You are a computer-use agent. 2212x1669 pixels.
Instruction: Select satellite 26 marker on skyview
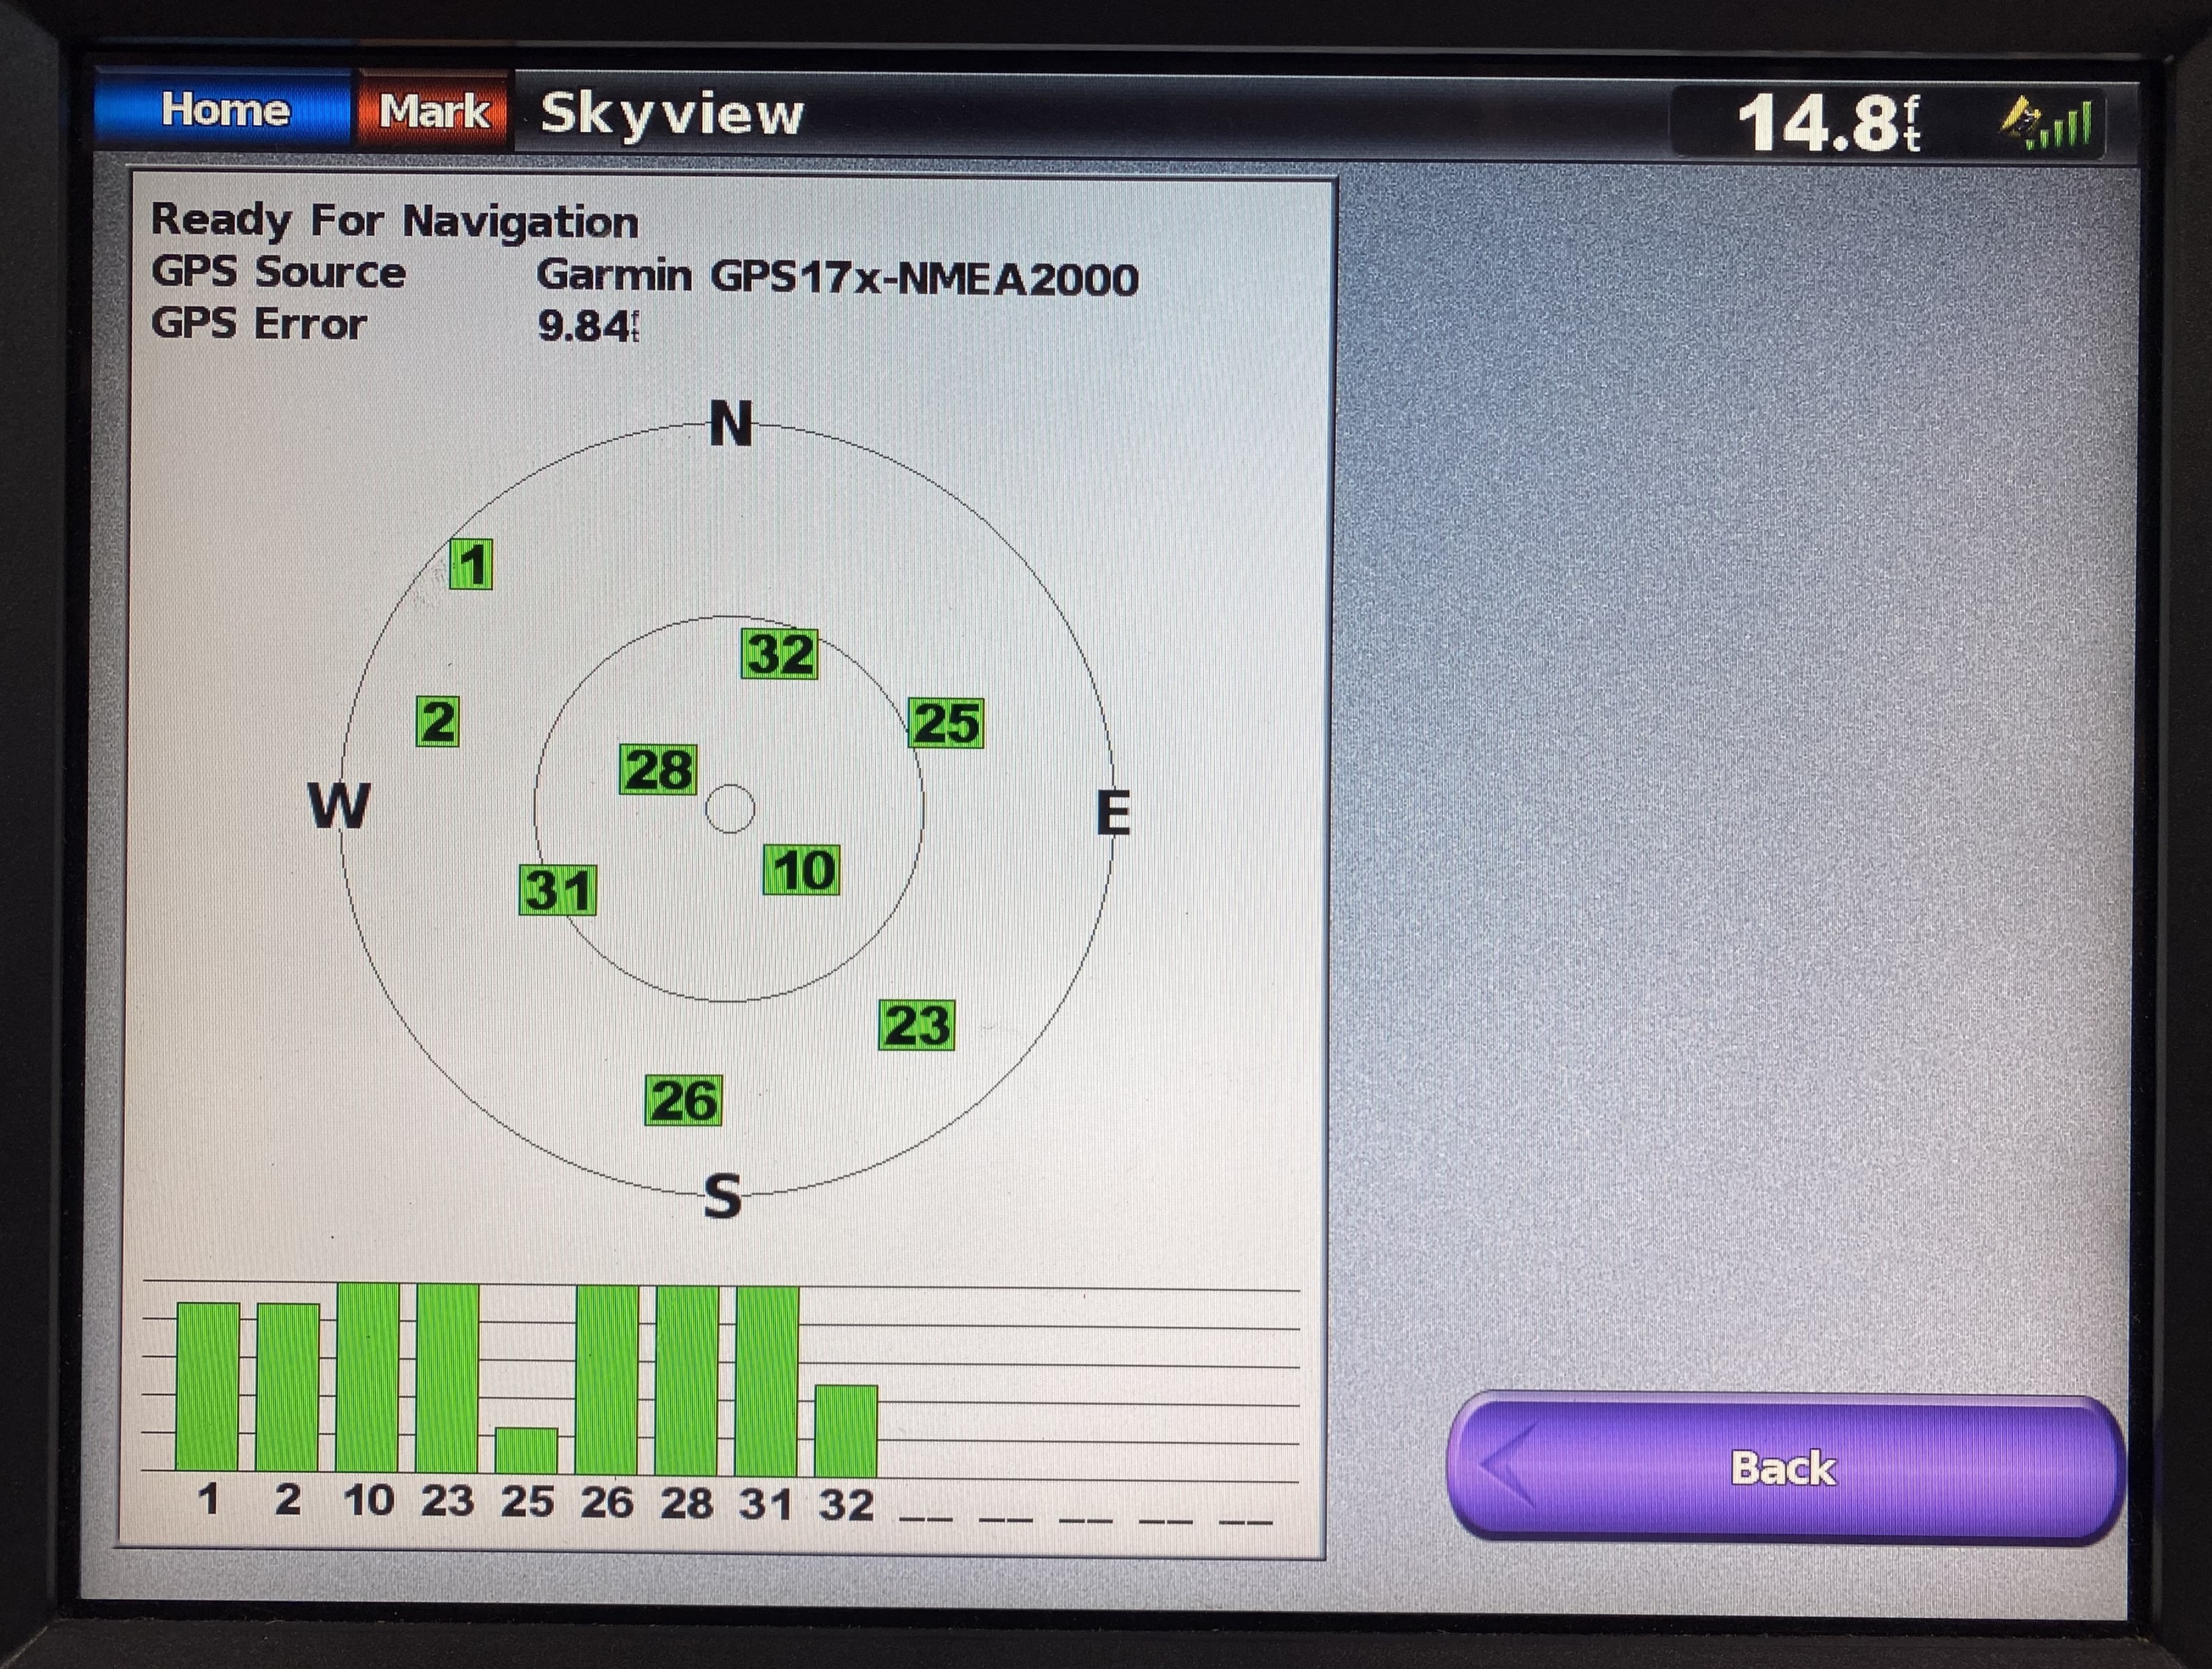(683, 1101)
